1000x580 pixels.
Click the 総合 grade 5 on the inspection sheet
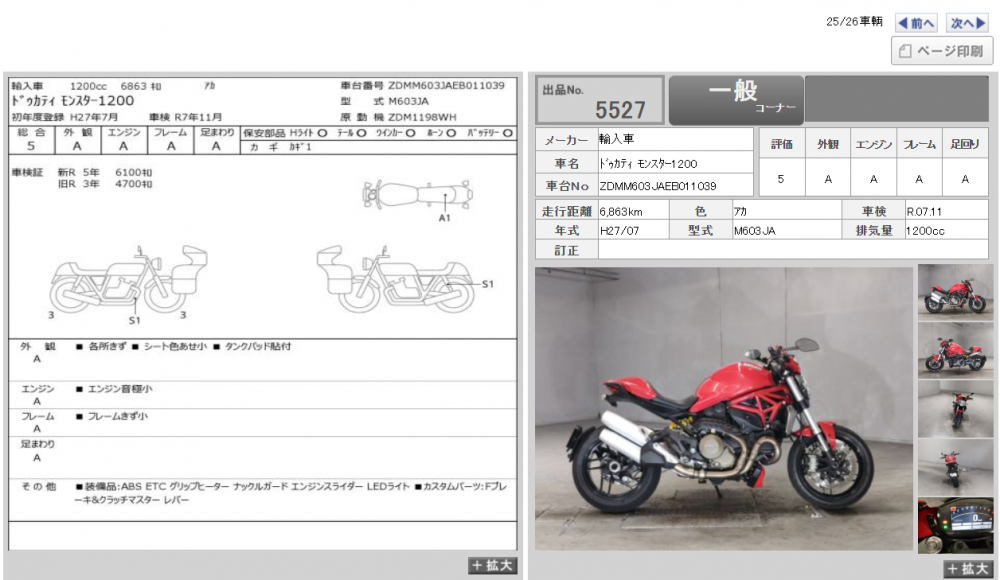[31, 146]
